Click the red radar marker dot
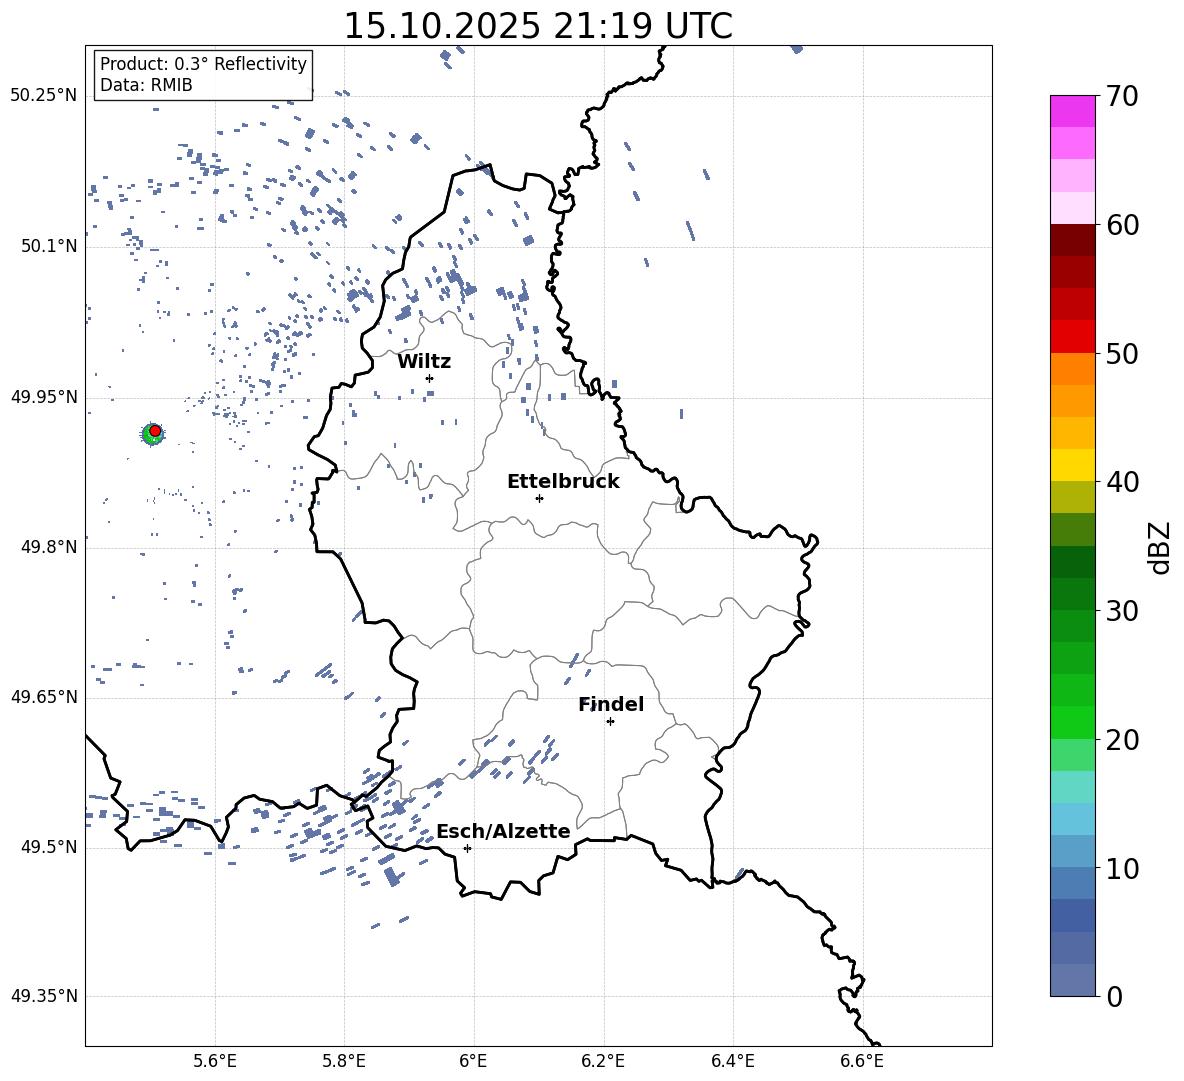 pos(155,431)
